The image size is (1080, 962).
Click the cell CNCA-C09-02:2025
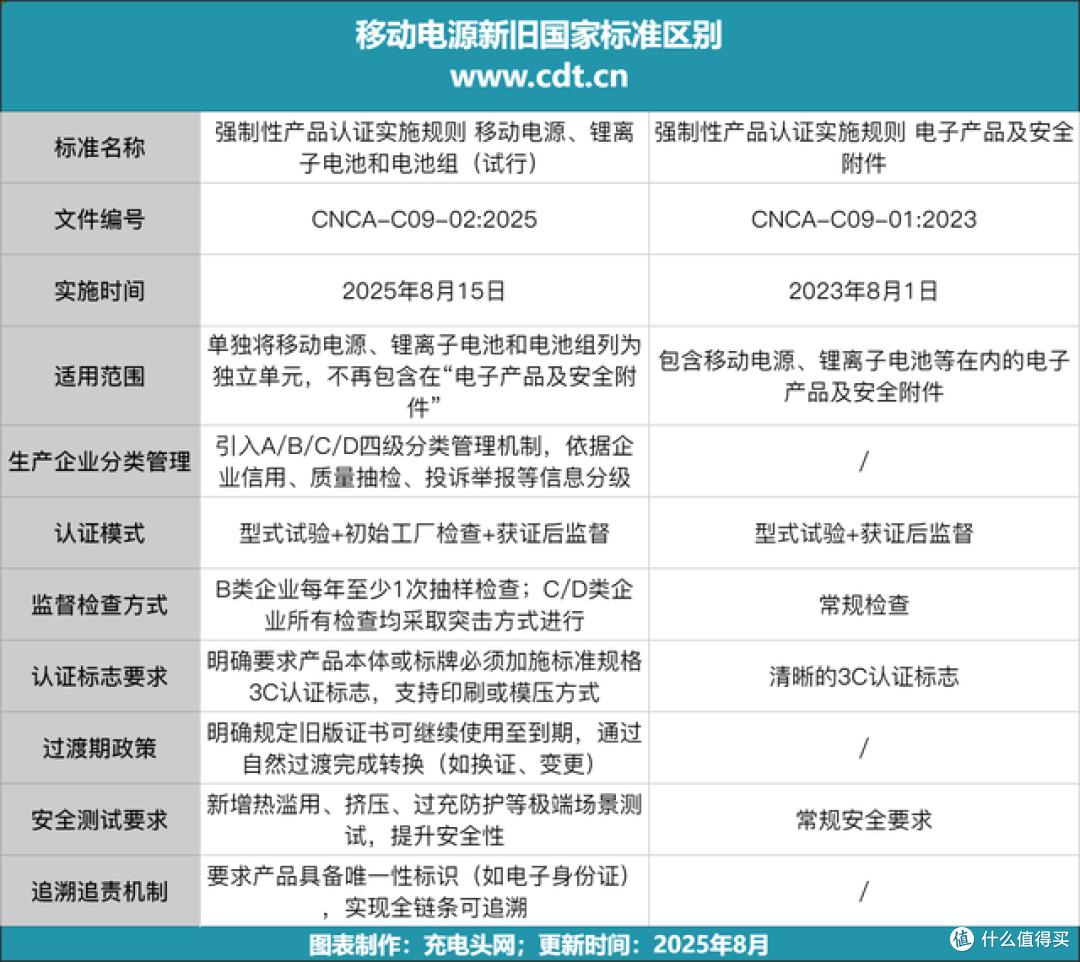424,219
